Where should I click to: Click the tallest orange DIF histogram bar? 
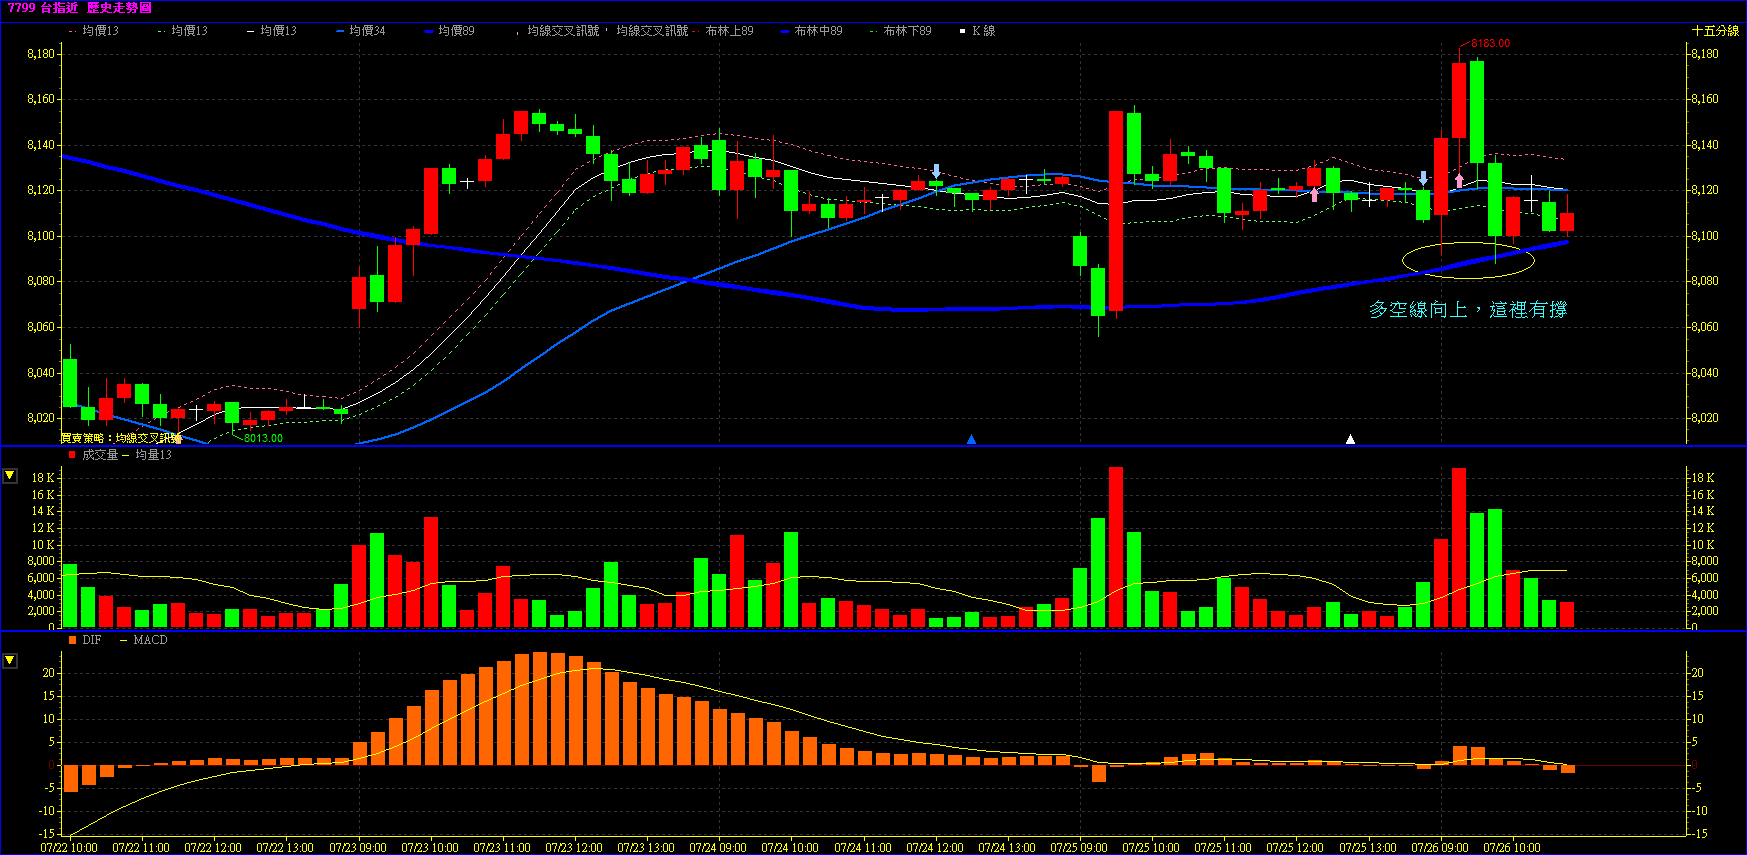pyautogui.click(x=541, y=709)
